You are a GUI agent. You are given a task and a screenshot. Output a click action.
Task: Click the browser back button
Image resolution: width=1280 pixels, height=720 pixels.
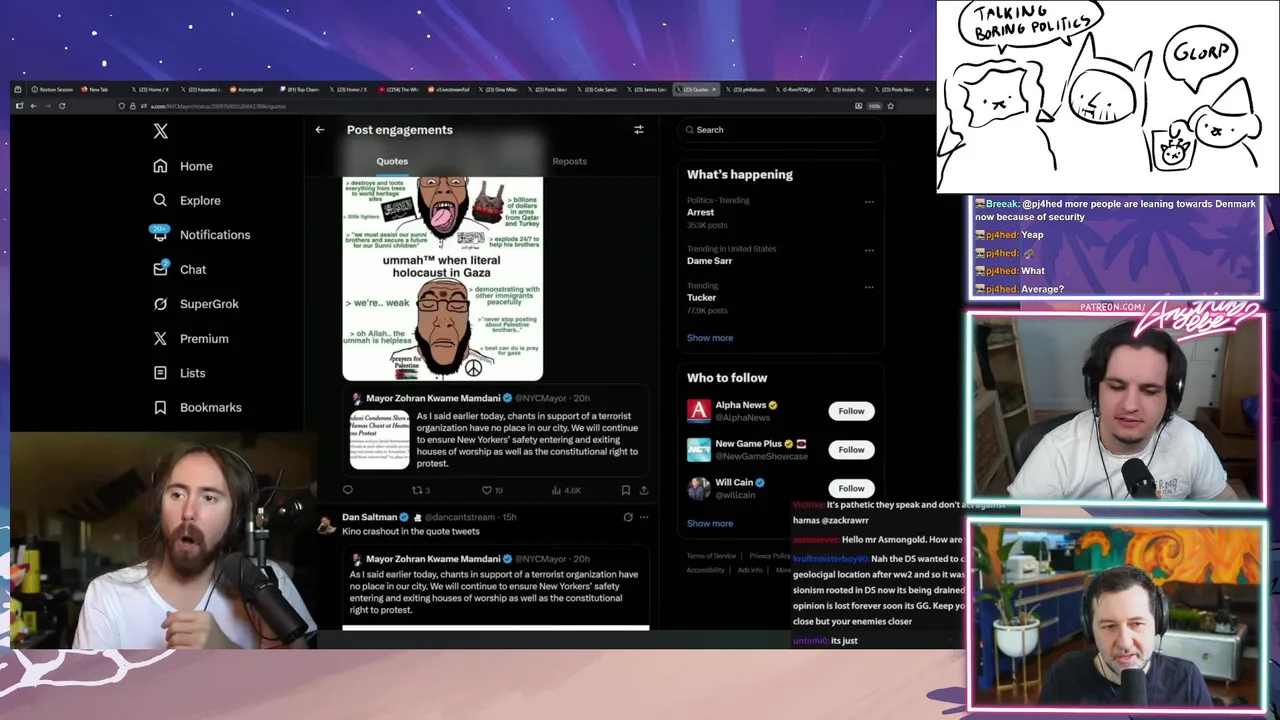pos(33,106)
